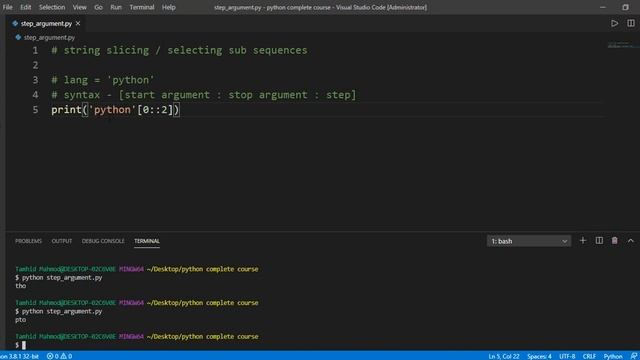Split the editor to the right

click(631, 24)
